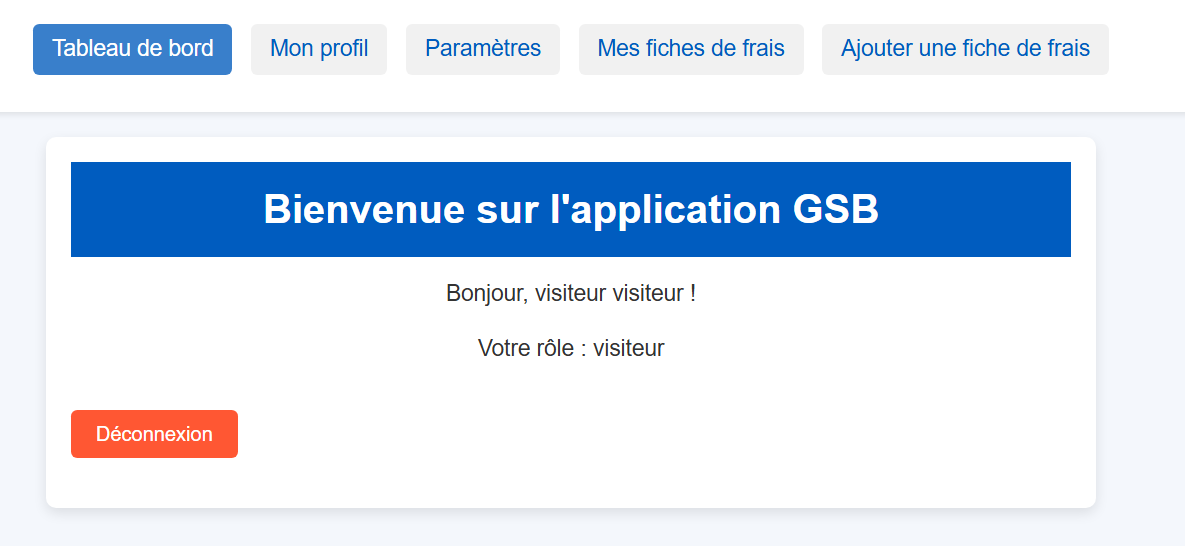This screenshot has height=546, width=1185.
Task: Select Ajouter une fiche de frais
Action: pyautogui.click(x=965, y=49)
